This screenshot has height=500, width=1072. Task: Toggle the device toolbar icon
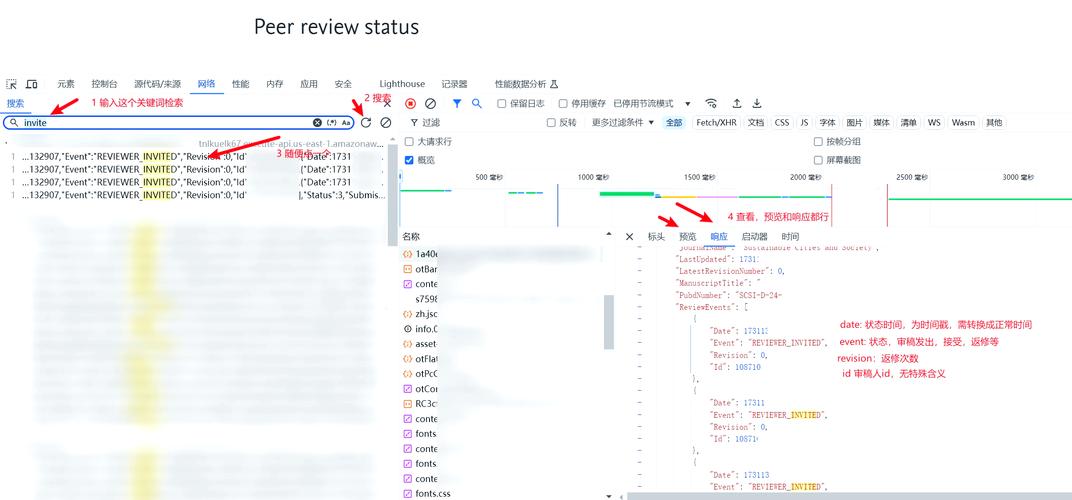pos(31,84)
